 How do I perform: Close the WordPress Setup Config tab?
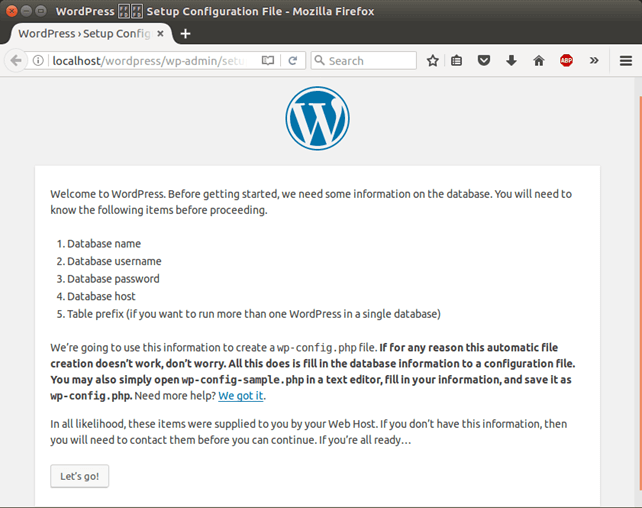pyautogui.click(x=160, y=34)
